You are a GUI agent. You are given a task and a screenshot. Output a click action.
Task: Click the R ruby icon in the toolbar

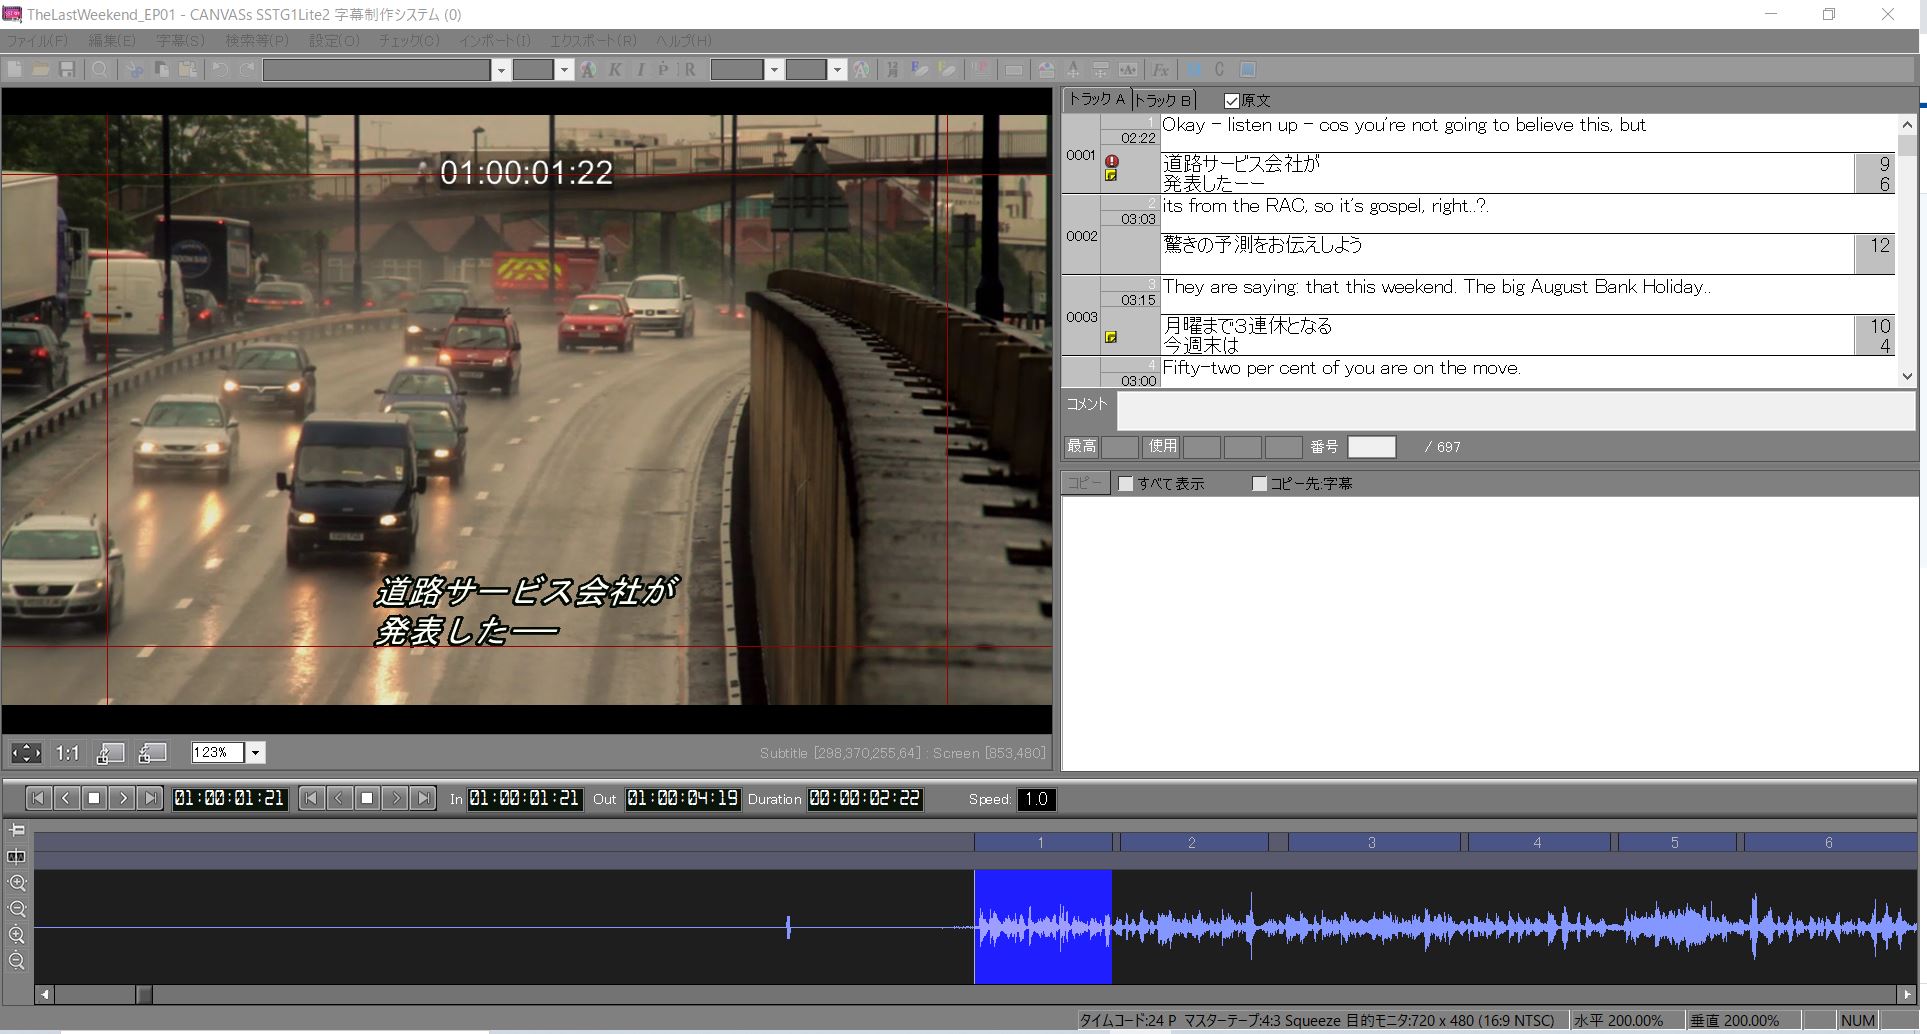pos(689,69)
